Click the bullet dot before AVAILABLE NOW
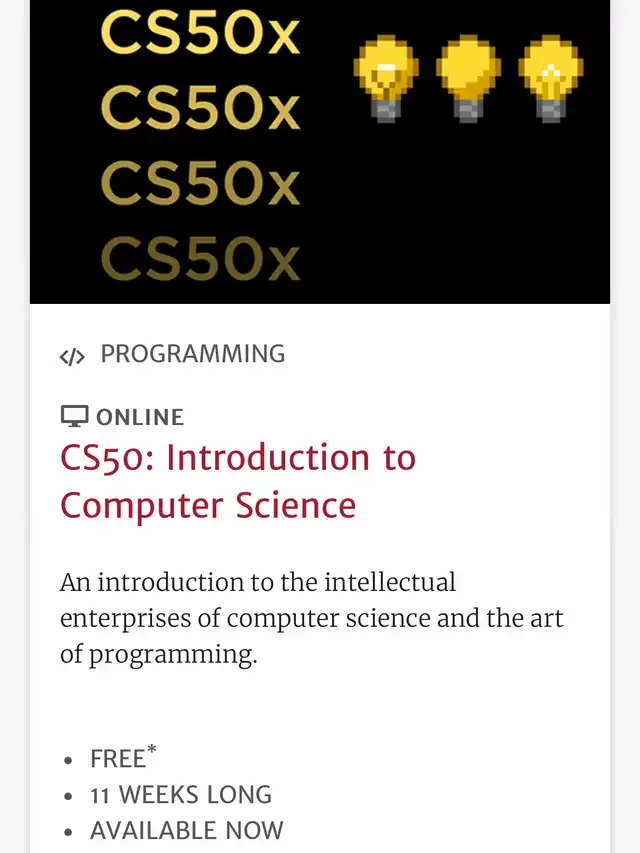The height and width of the screenshot is (853, 640). (x=68, y=833)
